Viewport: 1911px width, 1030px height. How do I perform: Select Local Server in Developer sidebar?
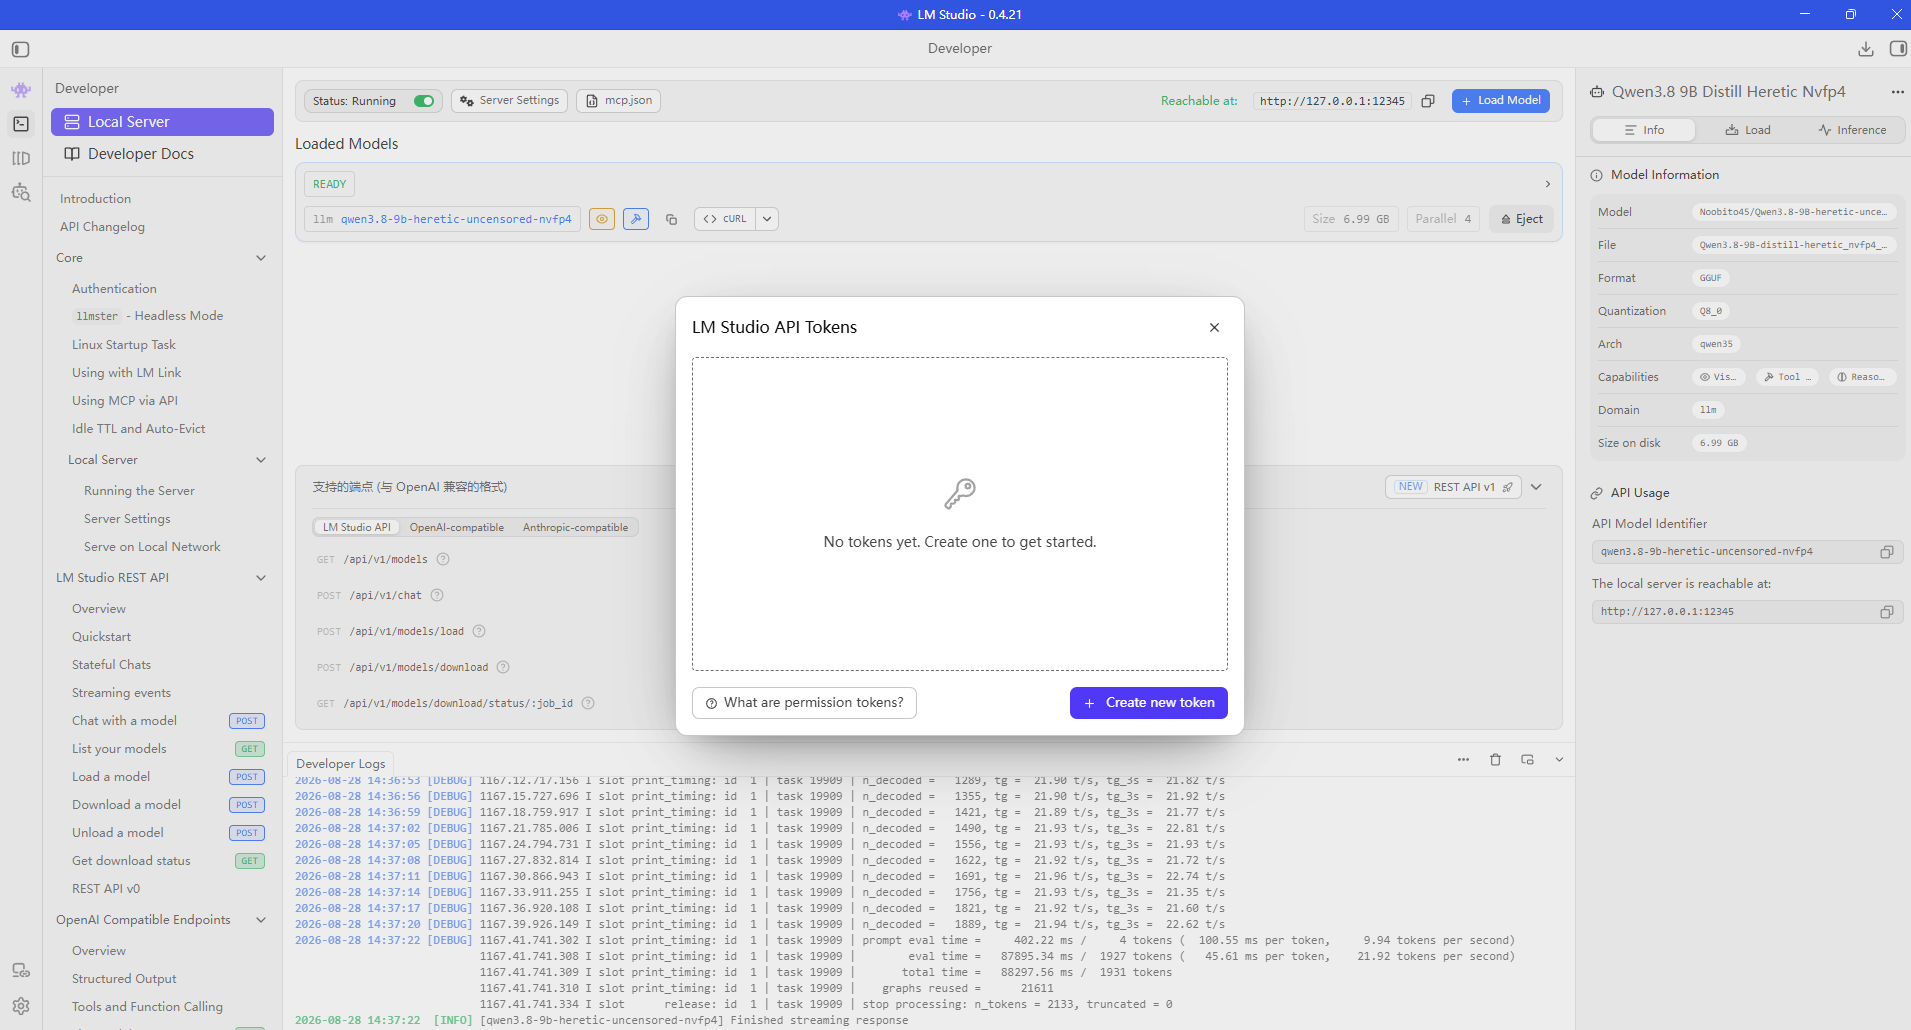tap(162, 122)
